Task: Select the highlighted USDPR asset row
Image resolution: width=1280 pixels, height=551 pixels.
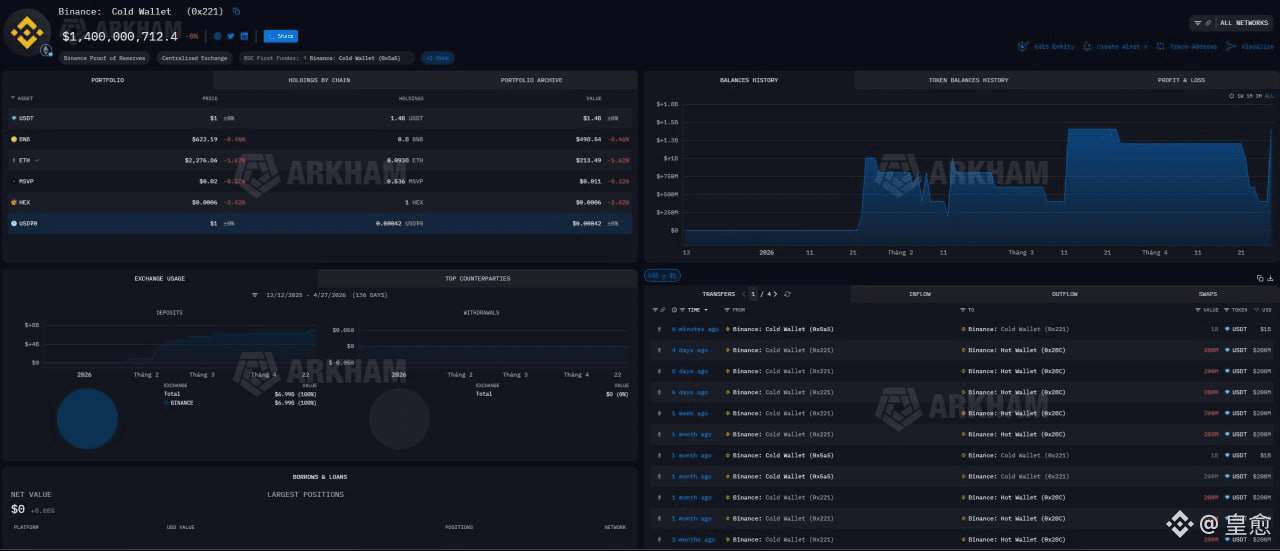Action: click(319, 223)
